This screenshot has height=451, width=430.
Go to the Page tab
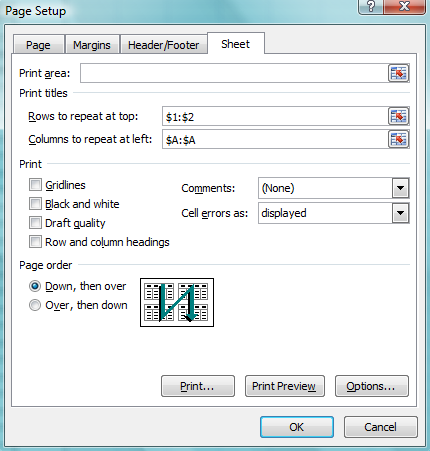(x=38, y=45)
